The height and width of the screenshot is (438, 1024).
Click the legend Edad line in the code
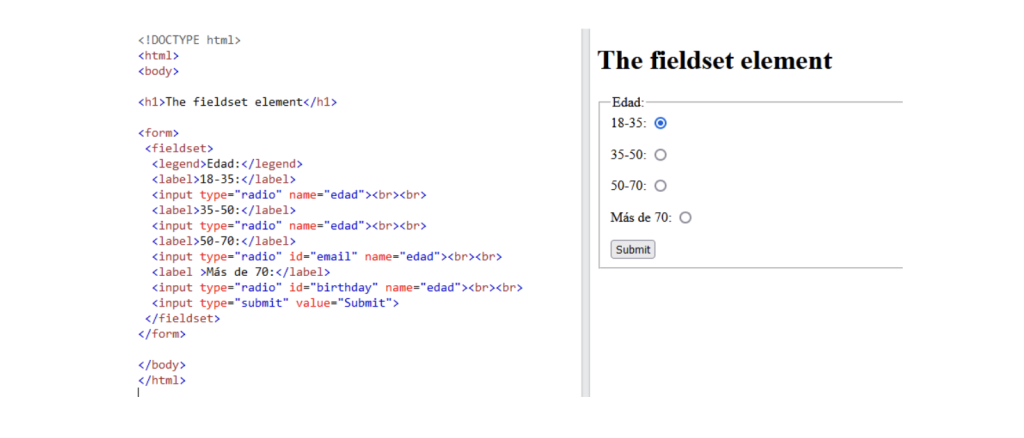pyautogui.click(x=227, y=164)
